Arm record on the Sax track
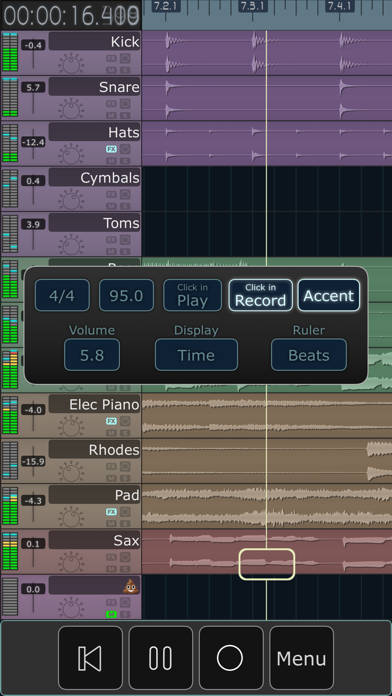Viewport: 392px width, 696px height. [125, 557]
